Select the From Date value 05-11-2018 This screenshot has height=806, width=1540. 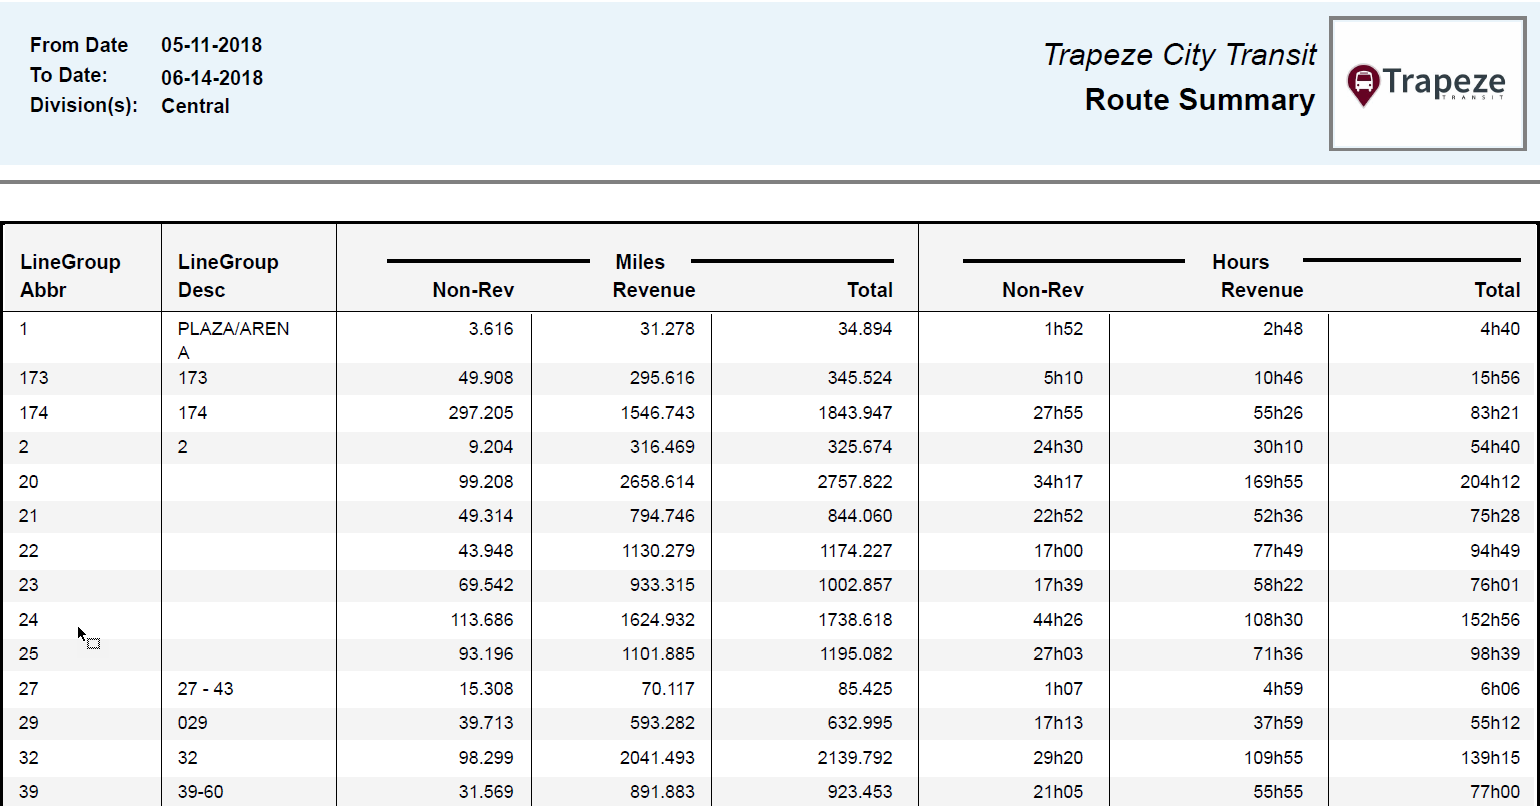(x=212, y=45)
